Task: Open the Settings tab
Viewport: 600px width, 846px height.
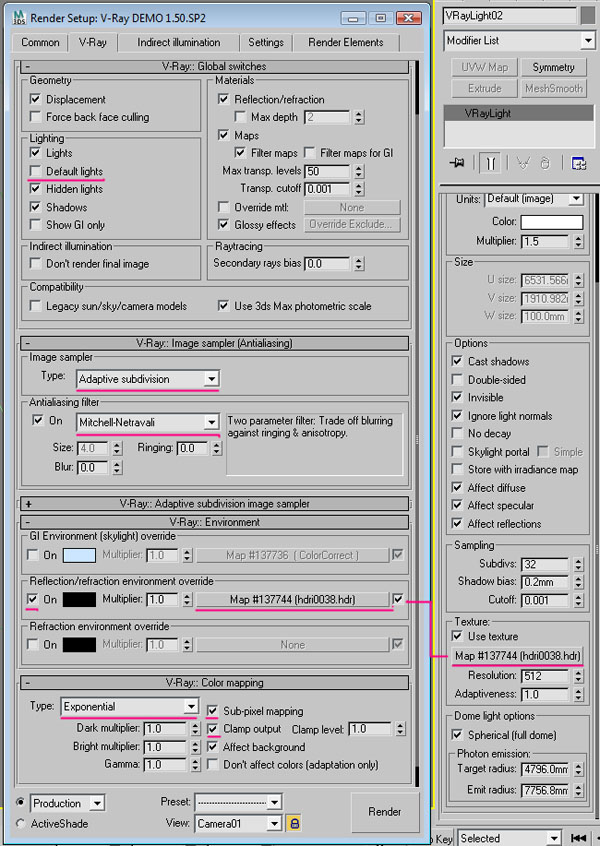Action: click(266, 42)
